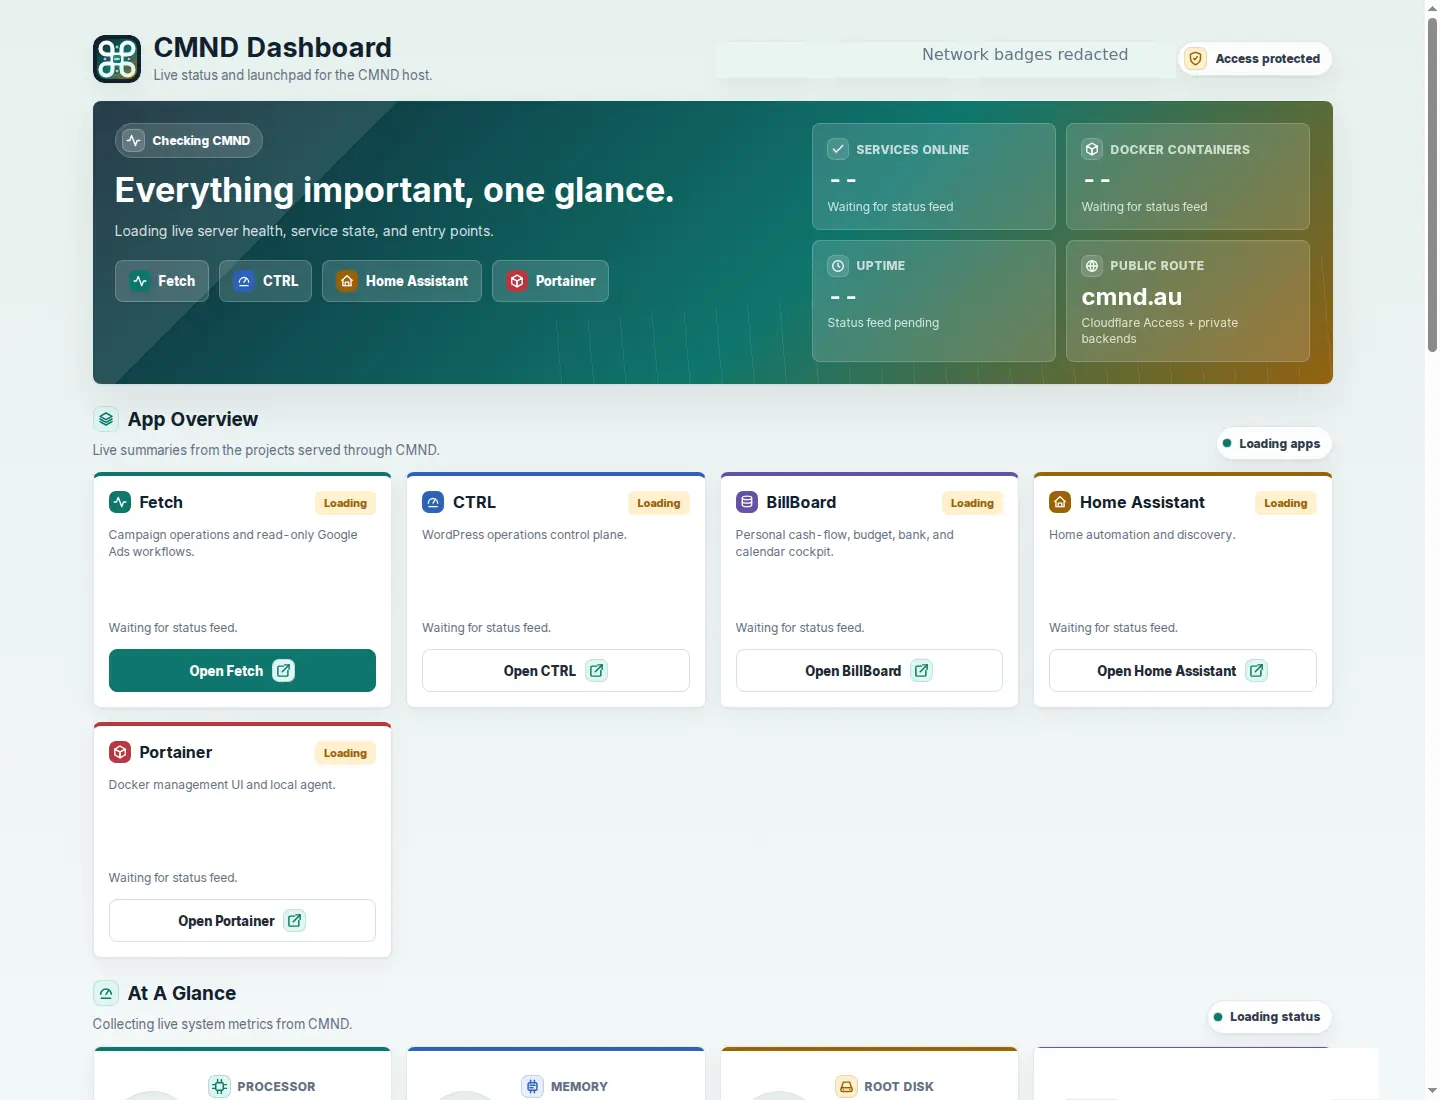This screenshot has width=1440, height=1100.
Task: Click the cube icon beside Docker Containers
Action: [1092, 149]
